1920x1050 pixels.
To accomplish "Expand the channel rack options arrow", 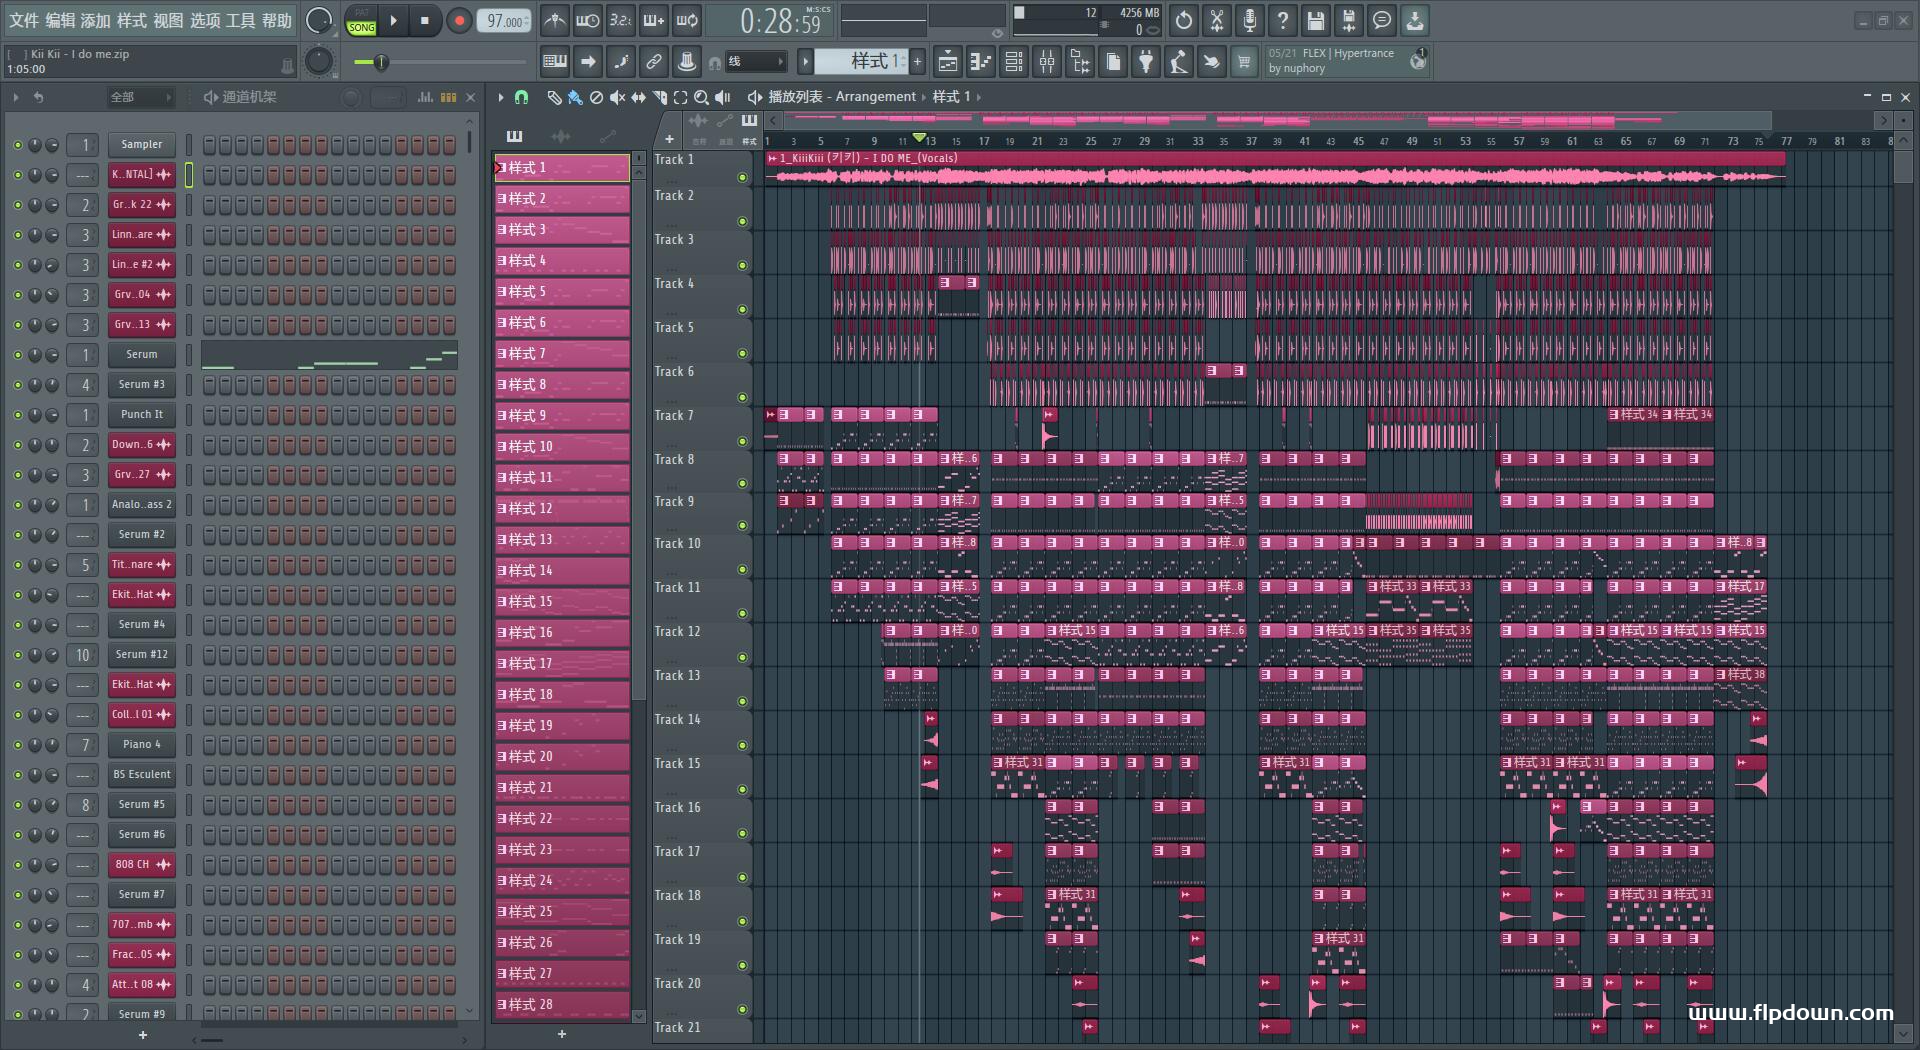I will pos(16,97).
